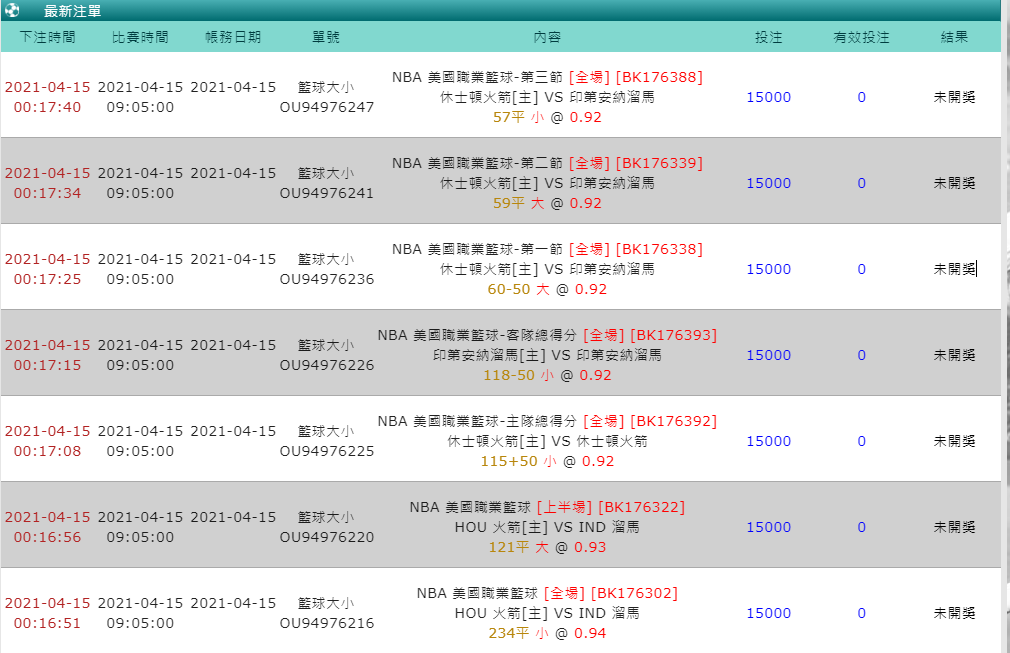Click match code [BK176338]
Viewport: 1010px width, 653px height.
(x=659, y=249)
